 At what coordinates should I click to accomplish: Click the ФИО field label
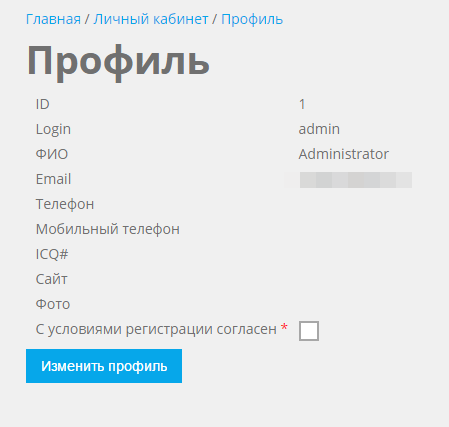52,154
